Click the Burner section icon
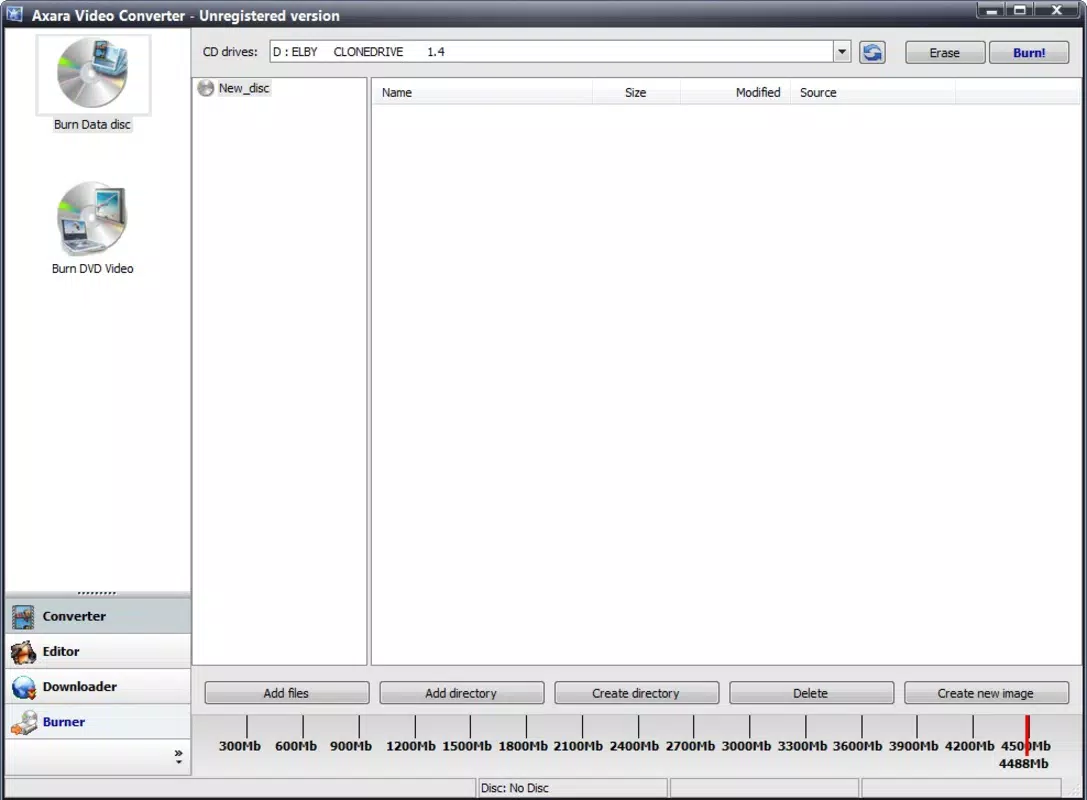1087x800 pixels. 24,722
